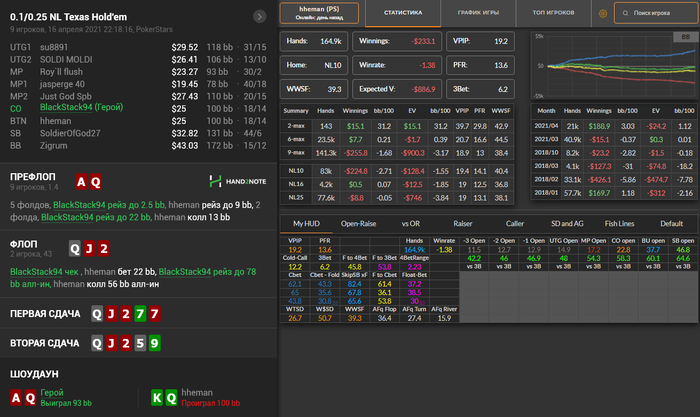Toggle the BB button on the graph
The height and width of the screenshot is (417, 700).
click(685, 35)
